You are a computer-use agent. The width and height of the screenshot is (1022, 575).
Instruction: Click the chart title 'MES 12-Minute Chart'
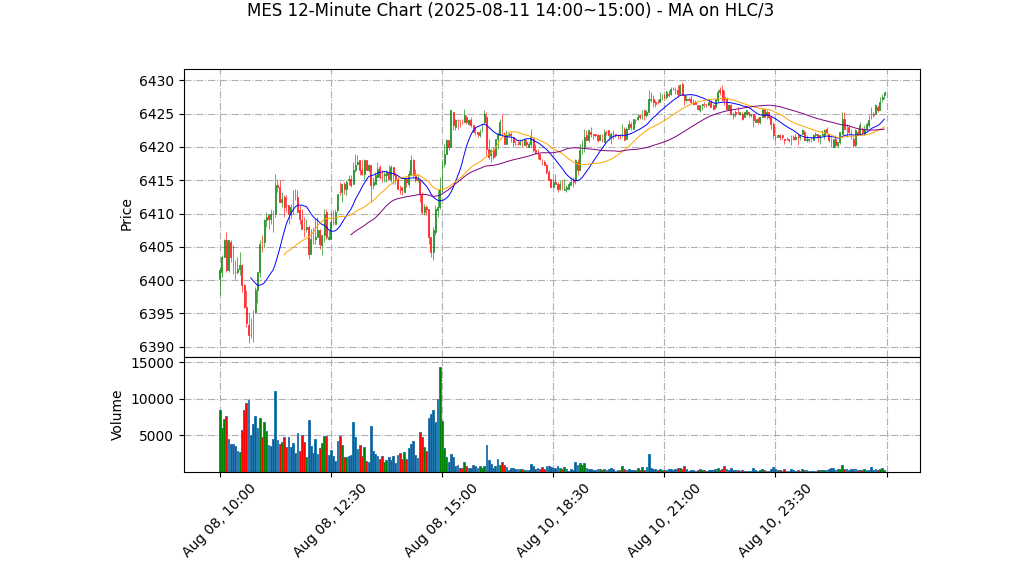coord(510,10)
